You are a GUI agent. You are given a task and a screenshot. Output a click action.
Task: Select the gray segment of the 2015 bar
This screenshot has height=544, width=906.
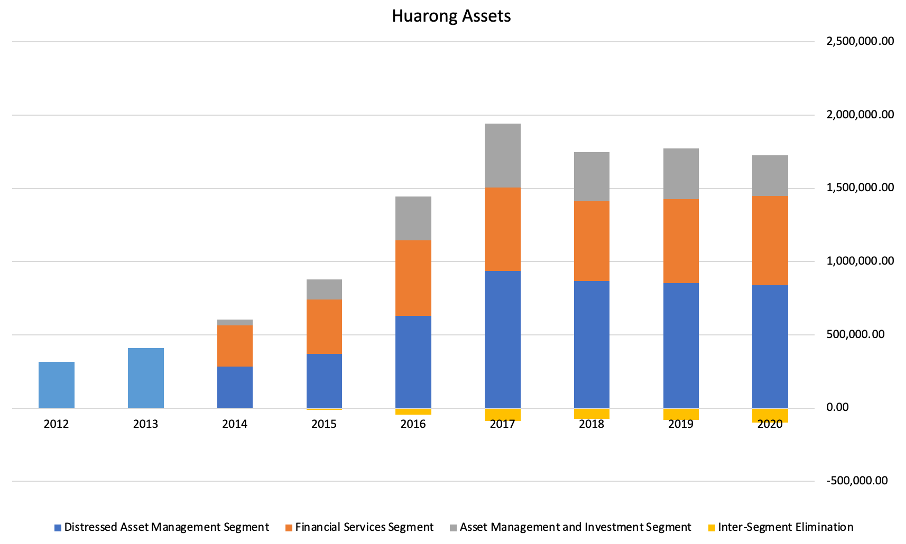click(324, 290)
